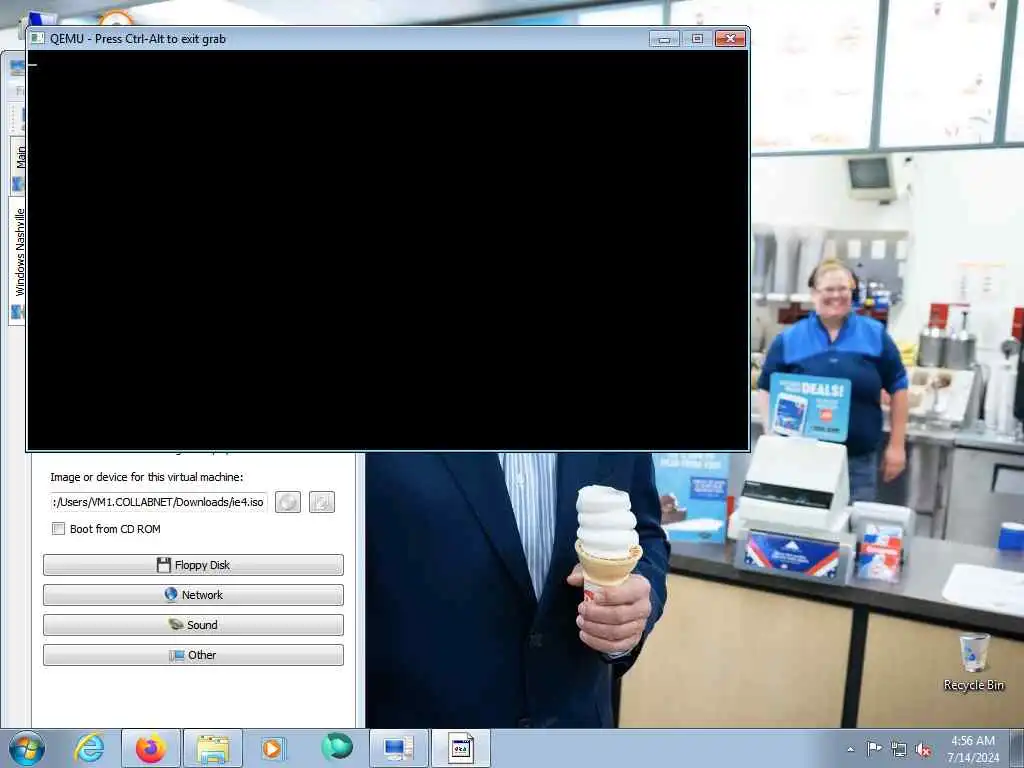Switch to Firefox in the taskbar

point(151,748)
